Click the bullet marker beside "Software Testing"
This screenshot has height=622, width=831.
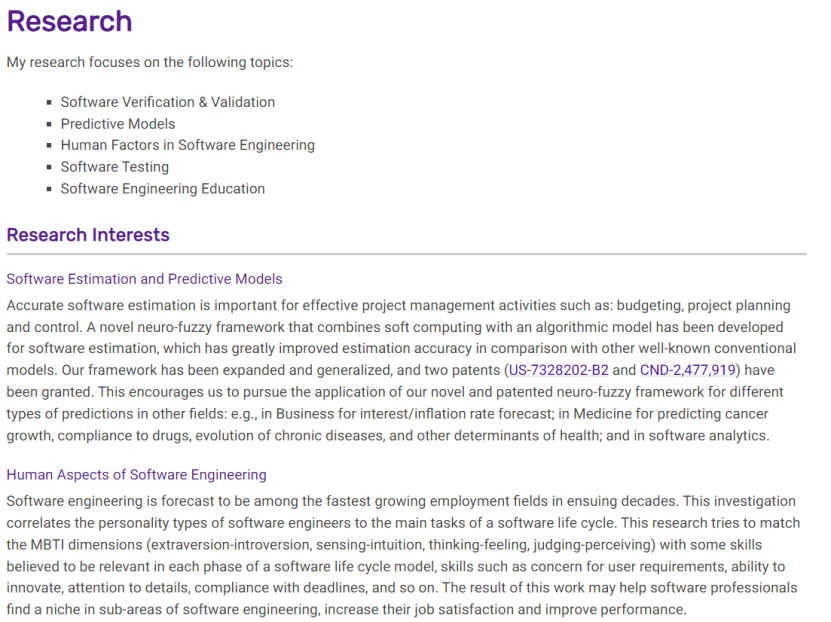tap(49, 168)
